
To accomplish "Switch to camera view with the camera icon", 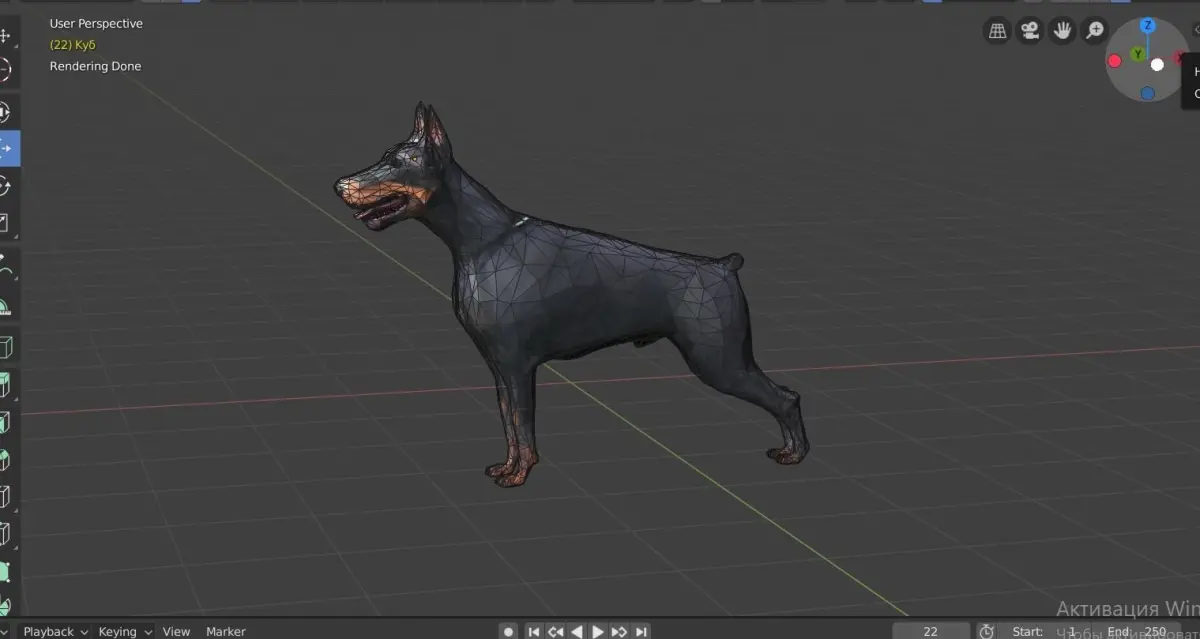I will (1029, 31).
